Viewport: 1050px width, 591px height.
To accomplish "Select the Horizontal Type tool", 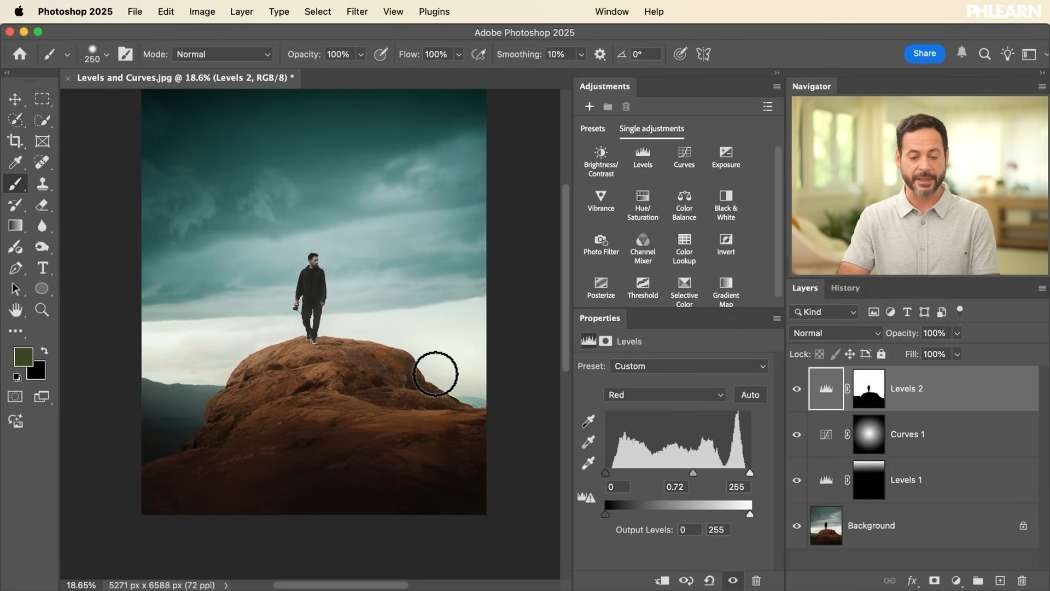I will [42, 268].
